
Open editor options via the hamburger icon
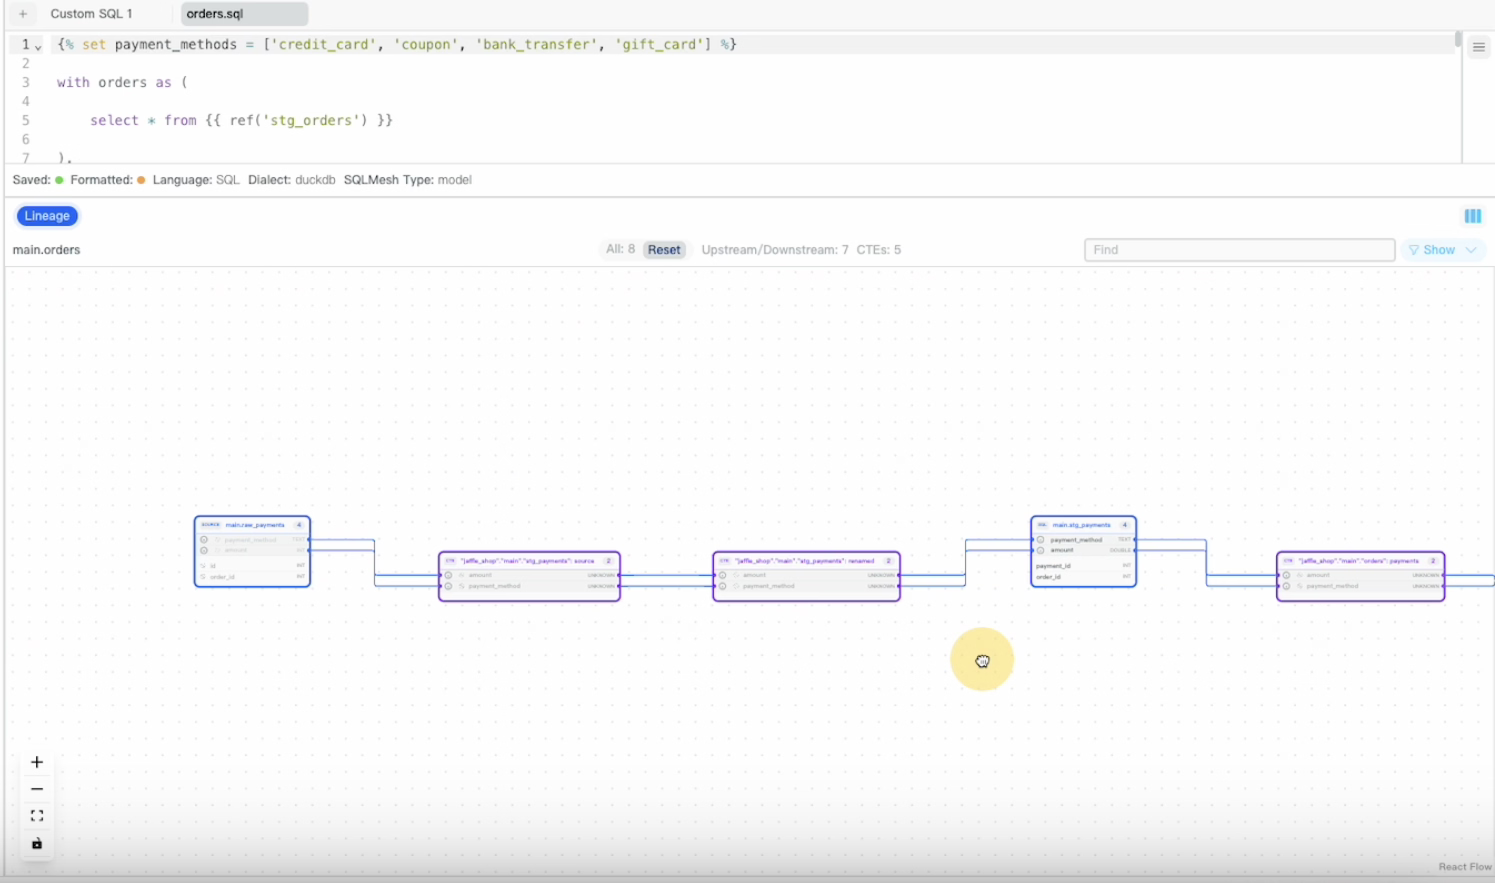(x=1478, y=45)
